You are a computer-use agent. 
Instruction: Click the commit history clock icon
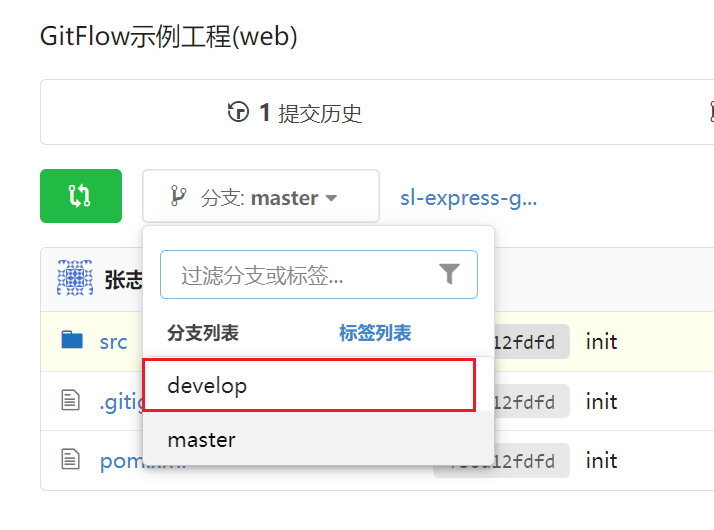[238, 112]
